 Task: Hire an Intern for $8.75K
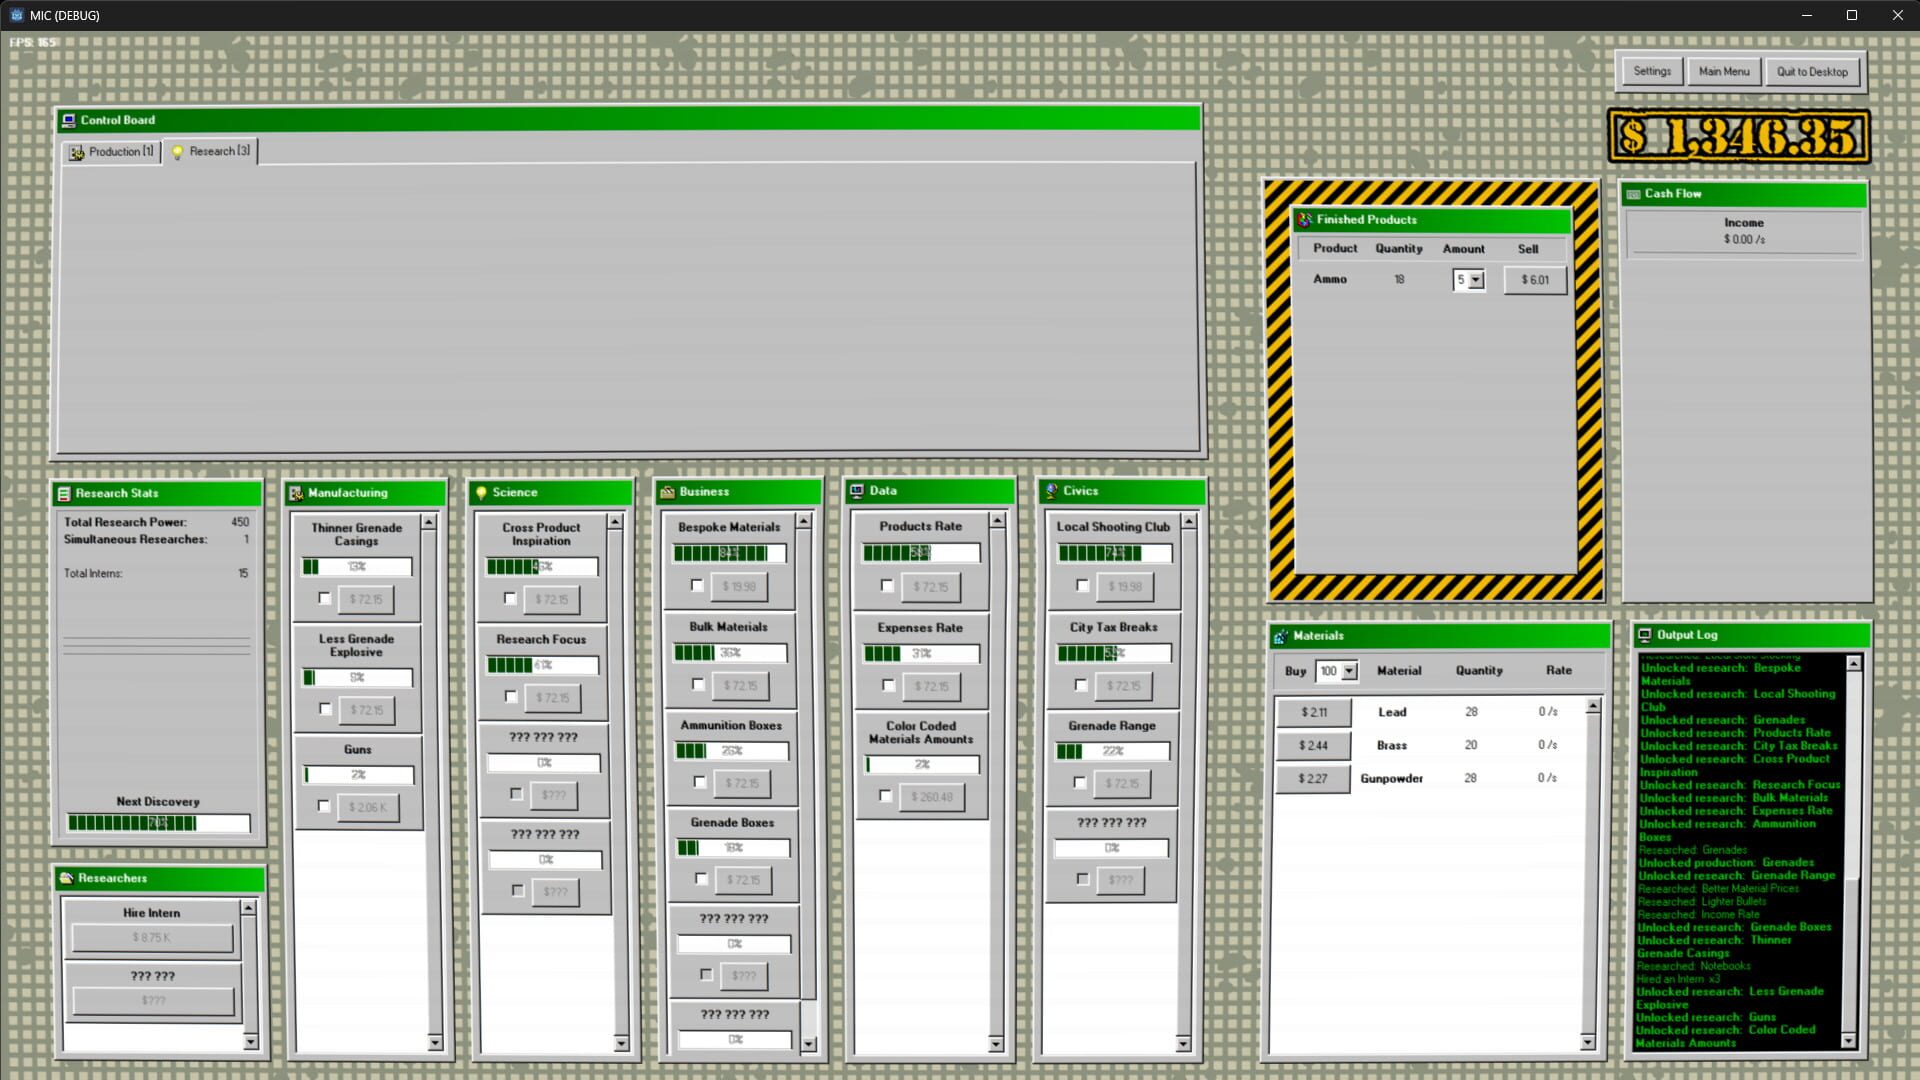tap(152, 938)
